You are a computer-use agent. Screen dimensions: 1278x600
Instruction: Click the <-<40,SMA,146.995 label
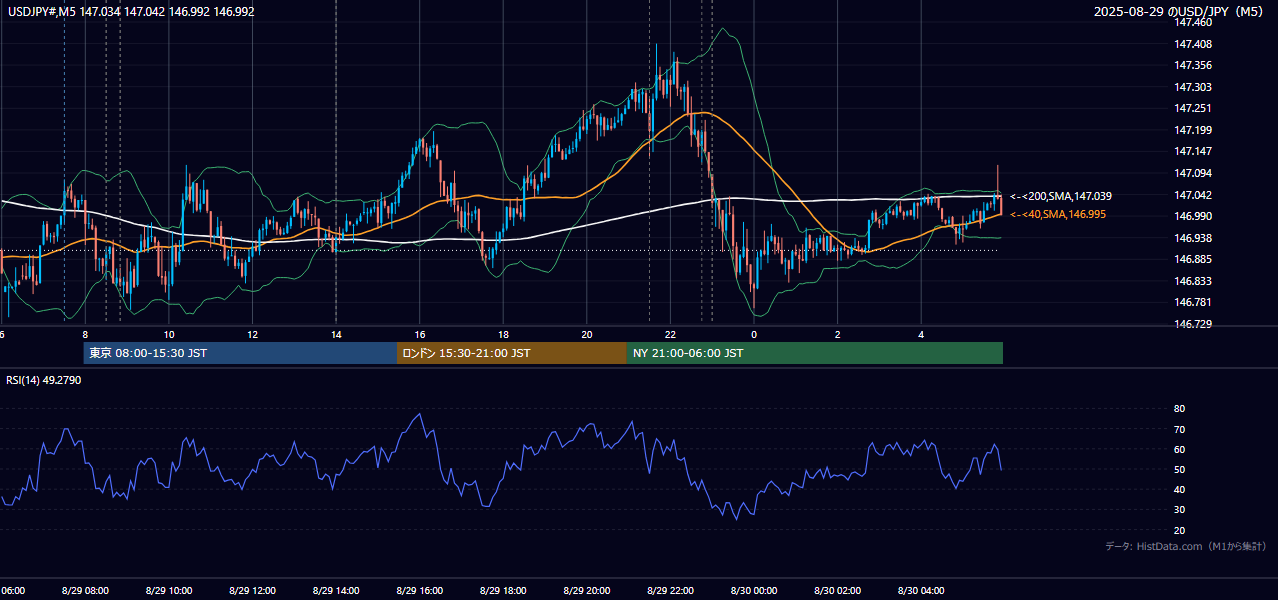1058,214
